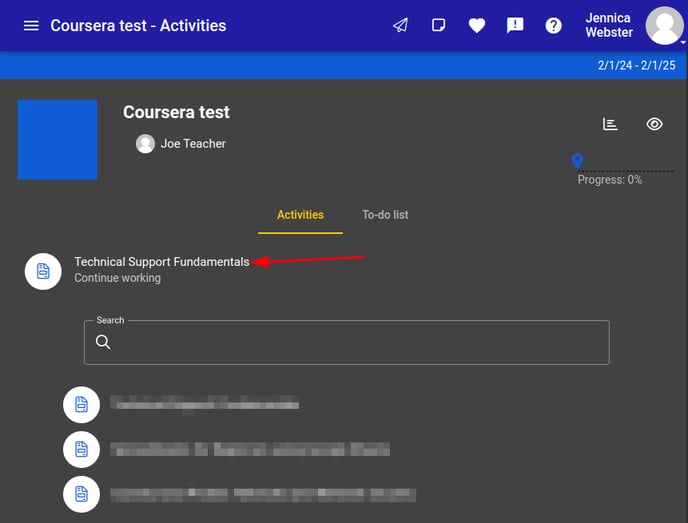Image resolution: width=688 pixels, height=523 pixels.
Task: Open the hamburger navigation menu
Action: point(31,25)
